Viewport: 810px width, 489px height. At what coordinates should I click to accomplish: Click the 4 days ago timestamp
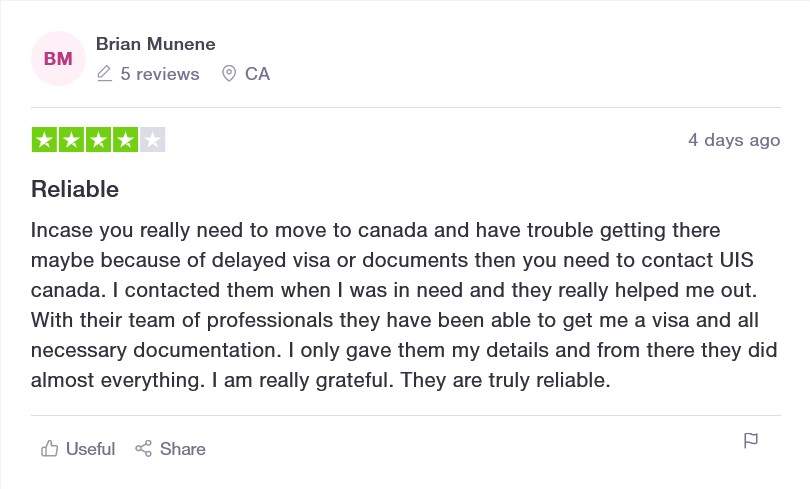734,140
